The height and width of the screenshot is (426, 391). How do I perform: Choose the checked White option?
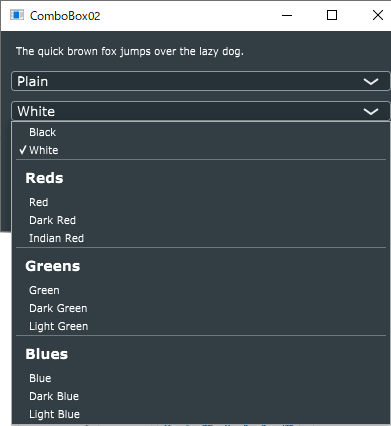tap(201, 150)
